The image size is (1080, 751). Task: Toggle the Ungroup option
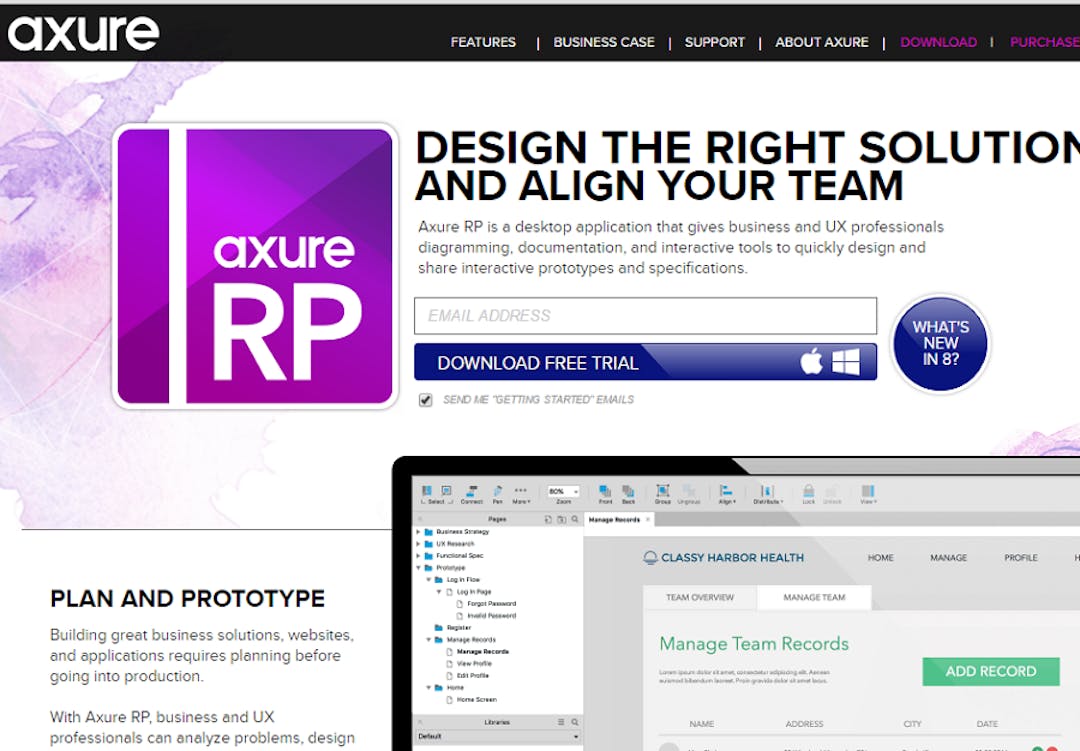click(690, 492)
